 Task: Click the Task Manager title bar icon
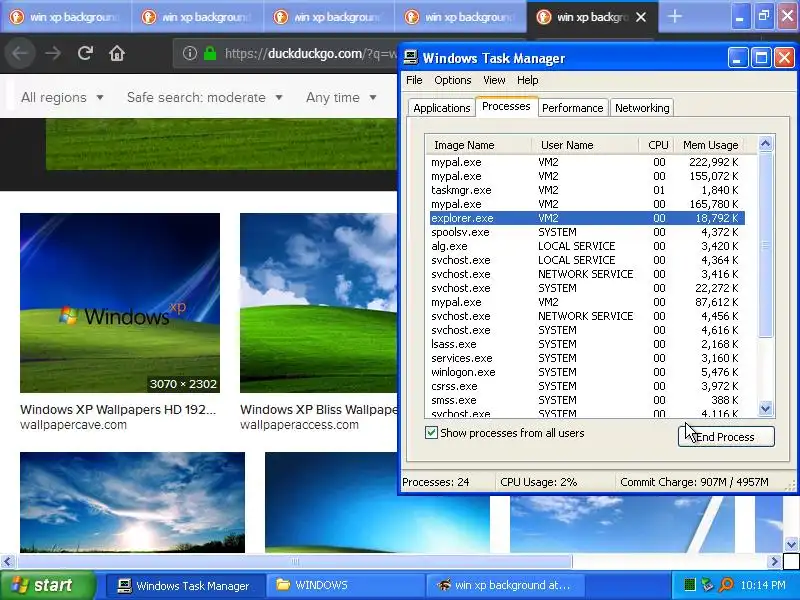pos(410,58)
